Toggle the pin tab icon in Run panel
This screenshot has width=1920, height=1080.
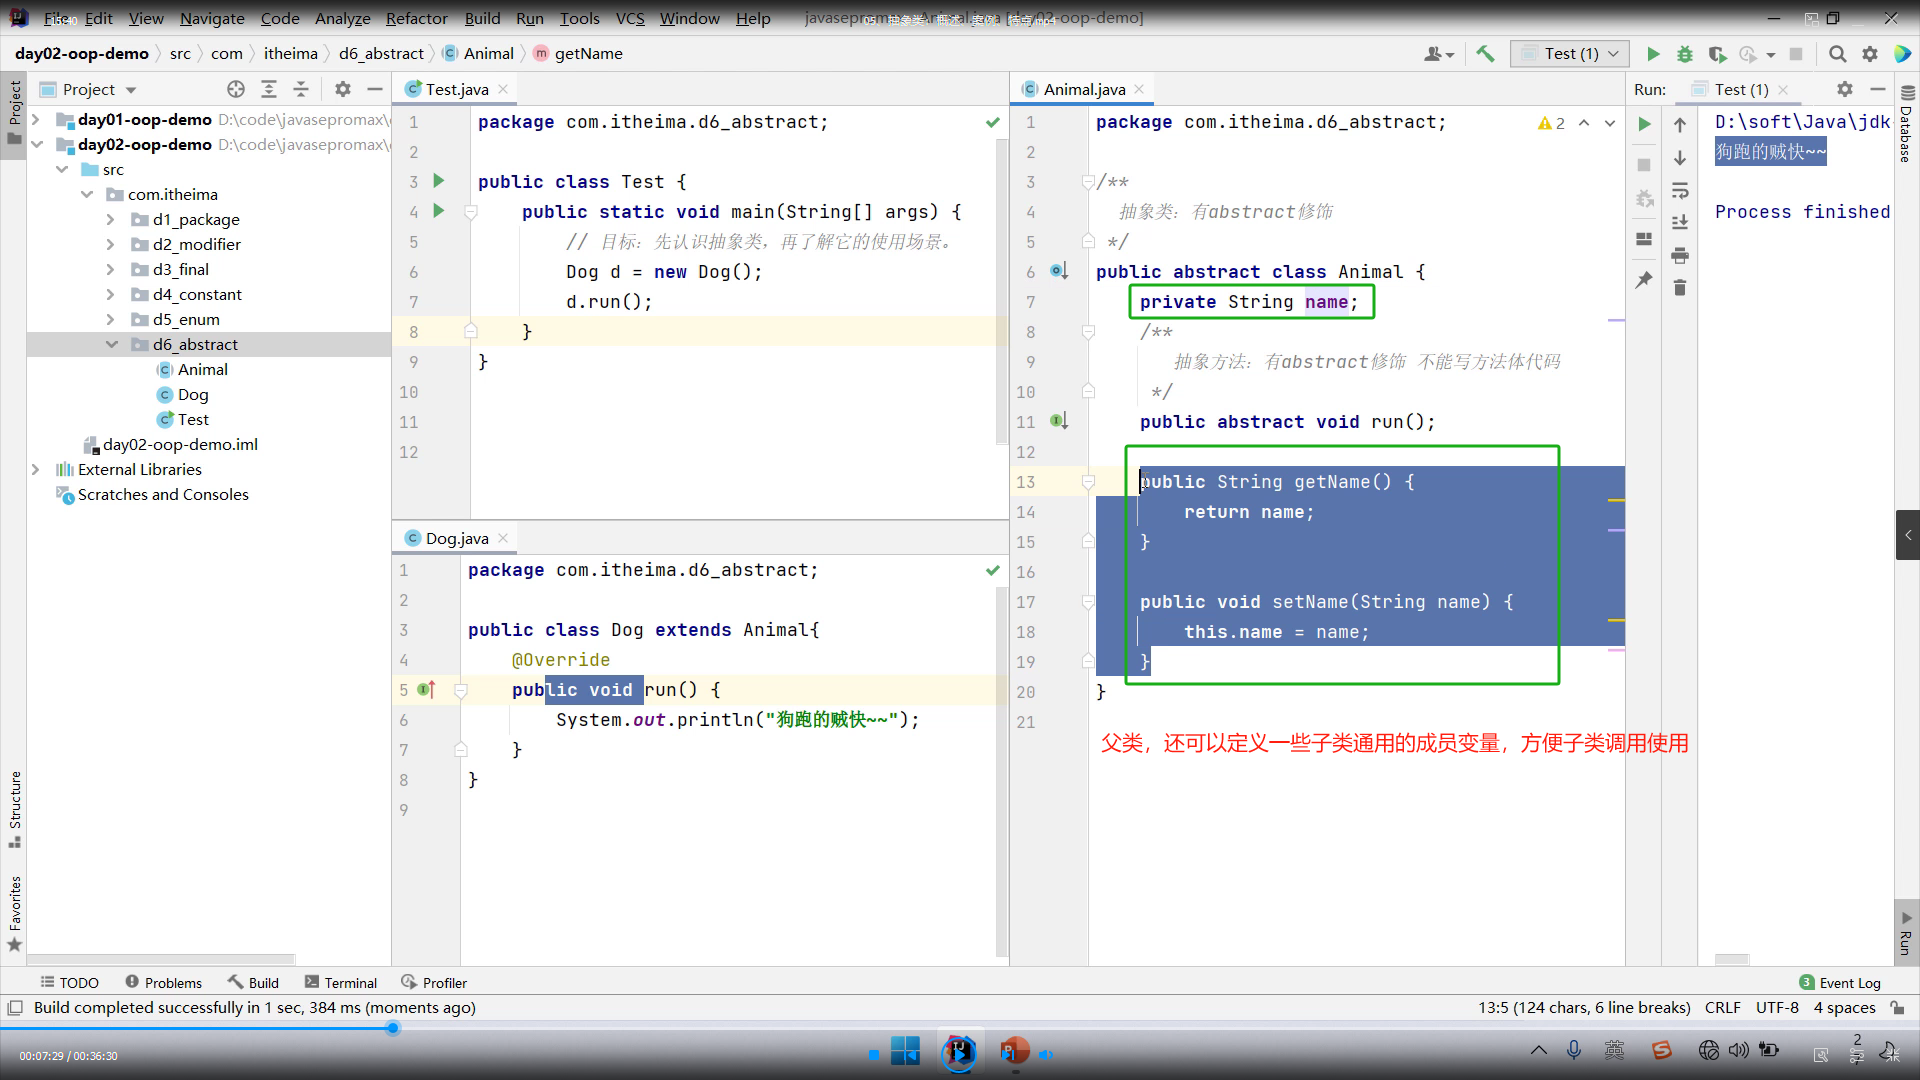tap(1644, 280)
